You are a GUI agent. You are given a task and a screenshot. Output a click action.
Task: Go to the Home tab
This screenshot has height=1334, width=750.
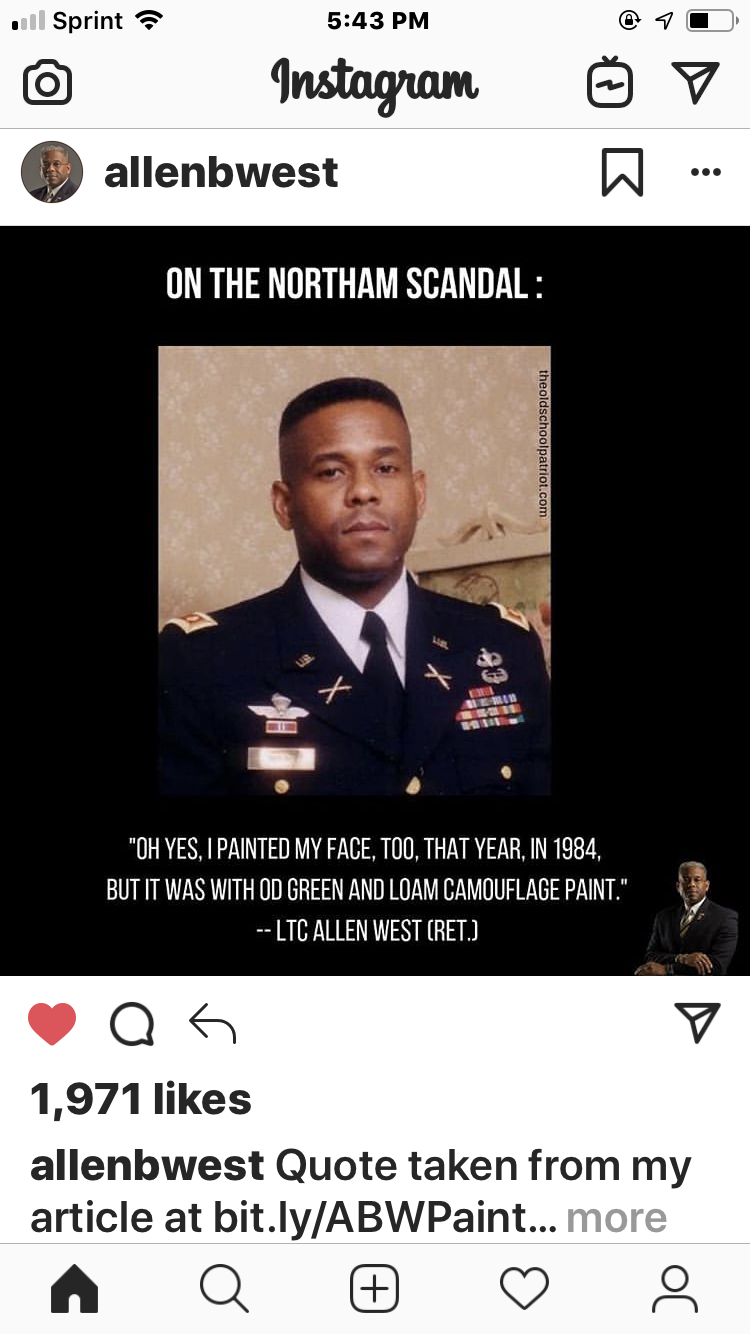[x=75, y=1288]
